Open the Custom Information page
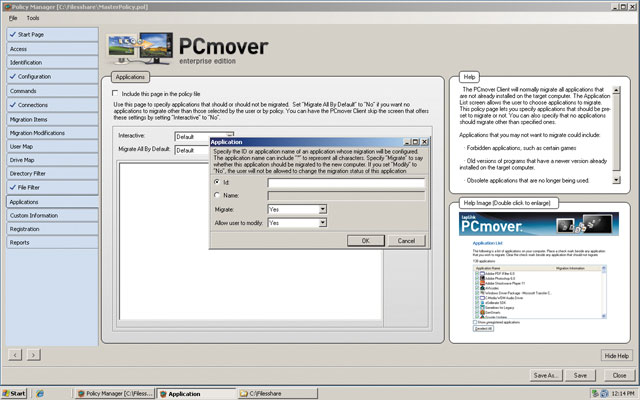Viewport: 640px width, 400px height. (52, 216)
